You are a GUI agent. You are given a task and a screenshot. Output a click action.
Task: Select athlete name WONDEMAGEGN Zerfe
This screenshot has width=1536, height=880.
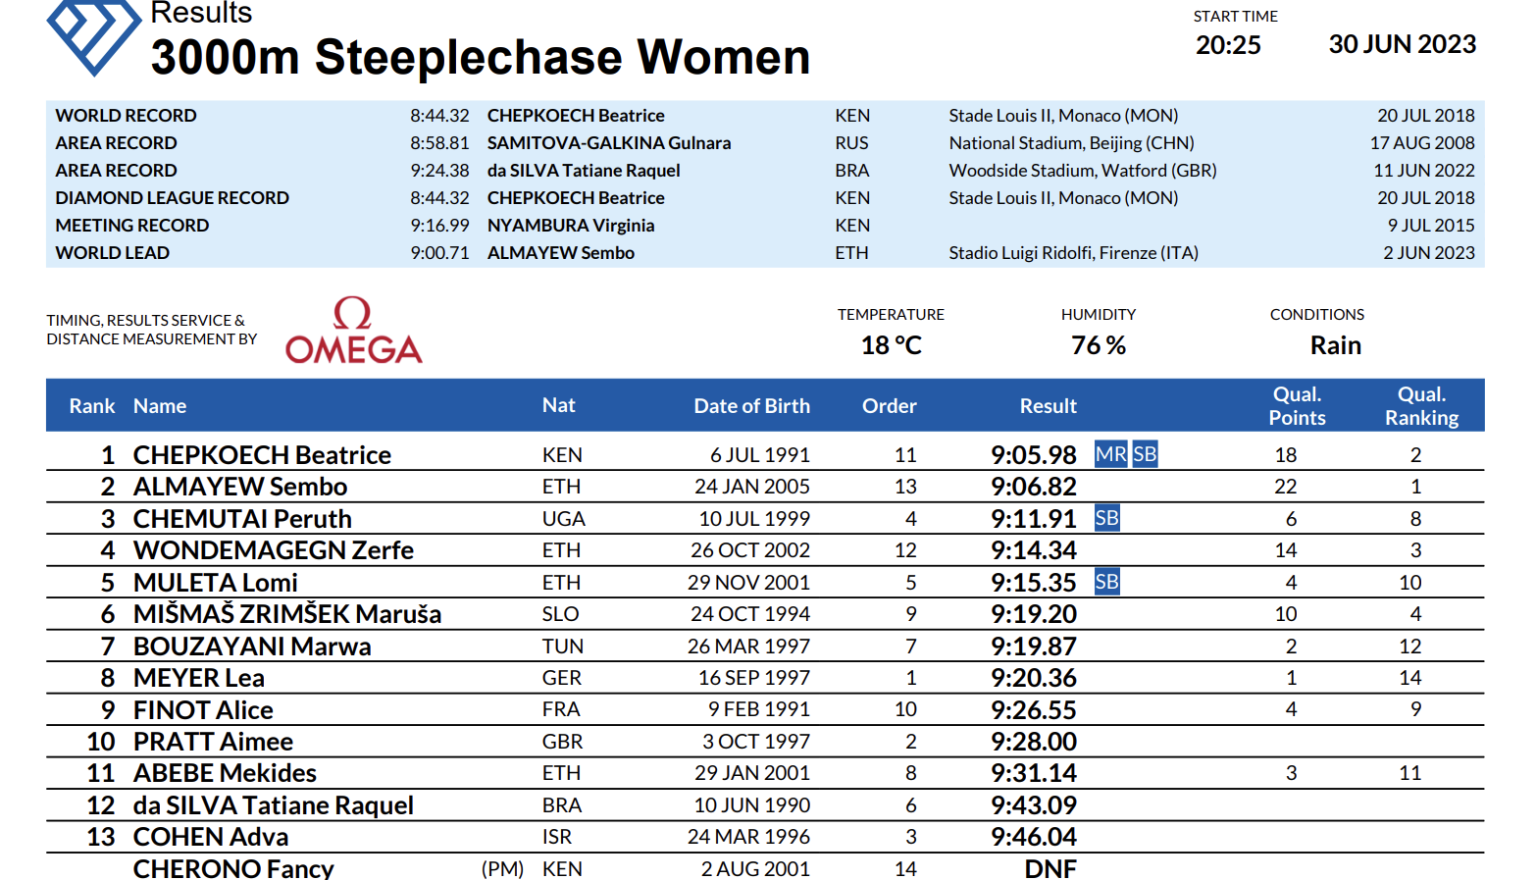coord(273,551)
